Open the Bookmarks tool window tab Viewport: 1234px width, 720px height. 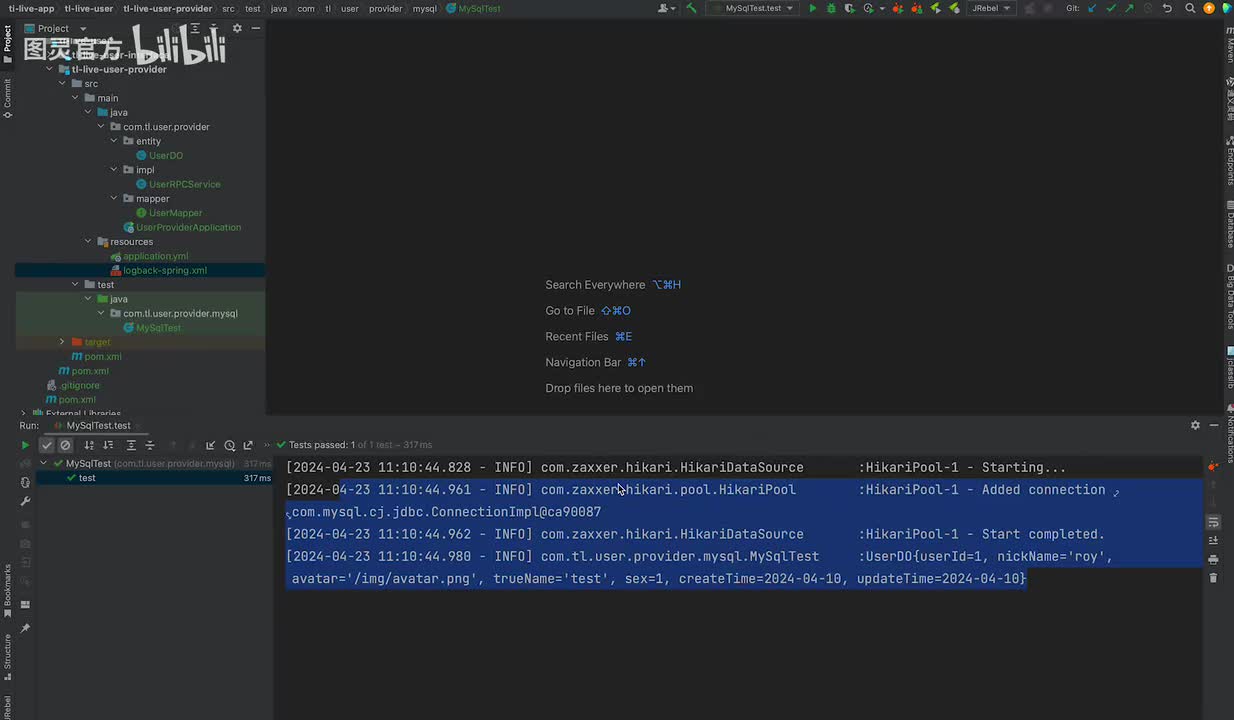tap(7, 590)
